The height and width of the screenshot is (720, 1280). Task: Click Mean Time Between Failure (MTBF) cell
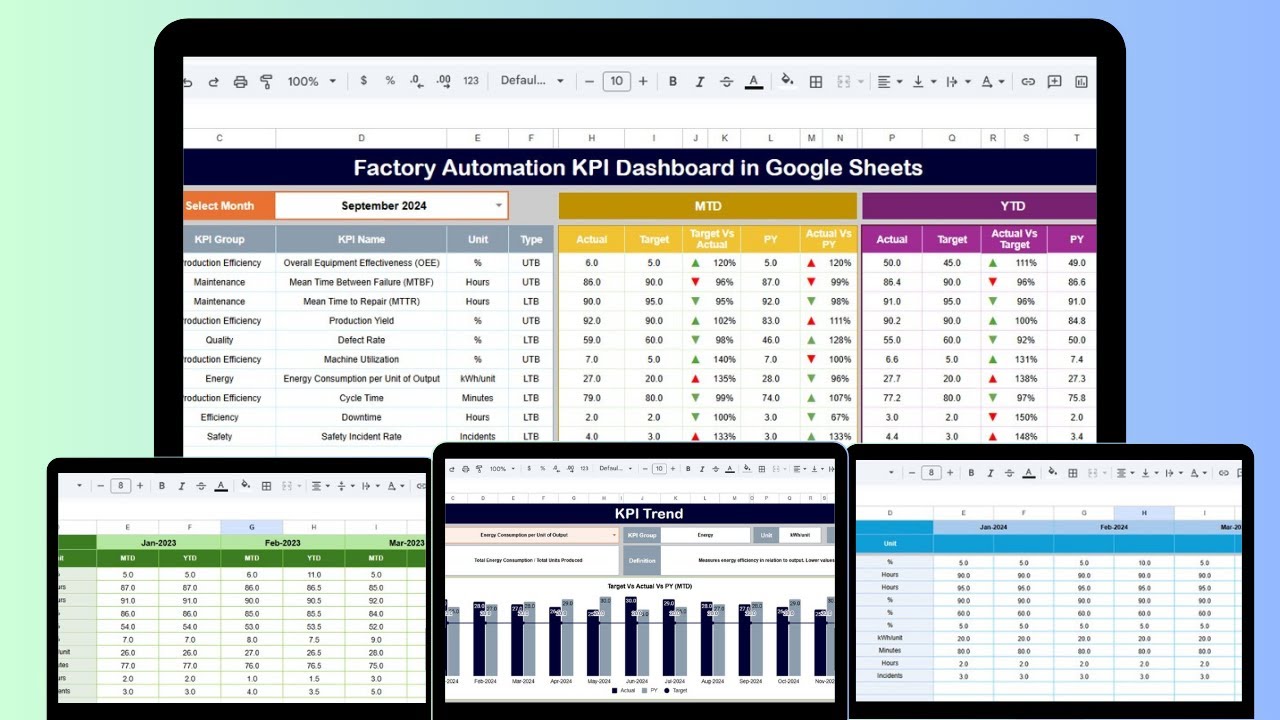[x=361, y=282]
